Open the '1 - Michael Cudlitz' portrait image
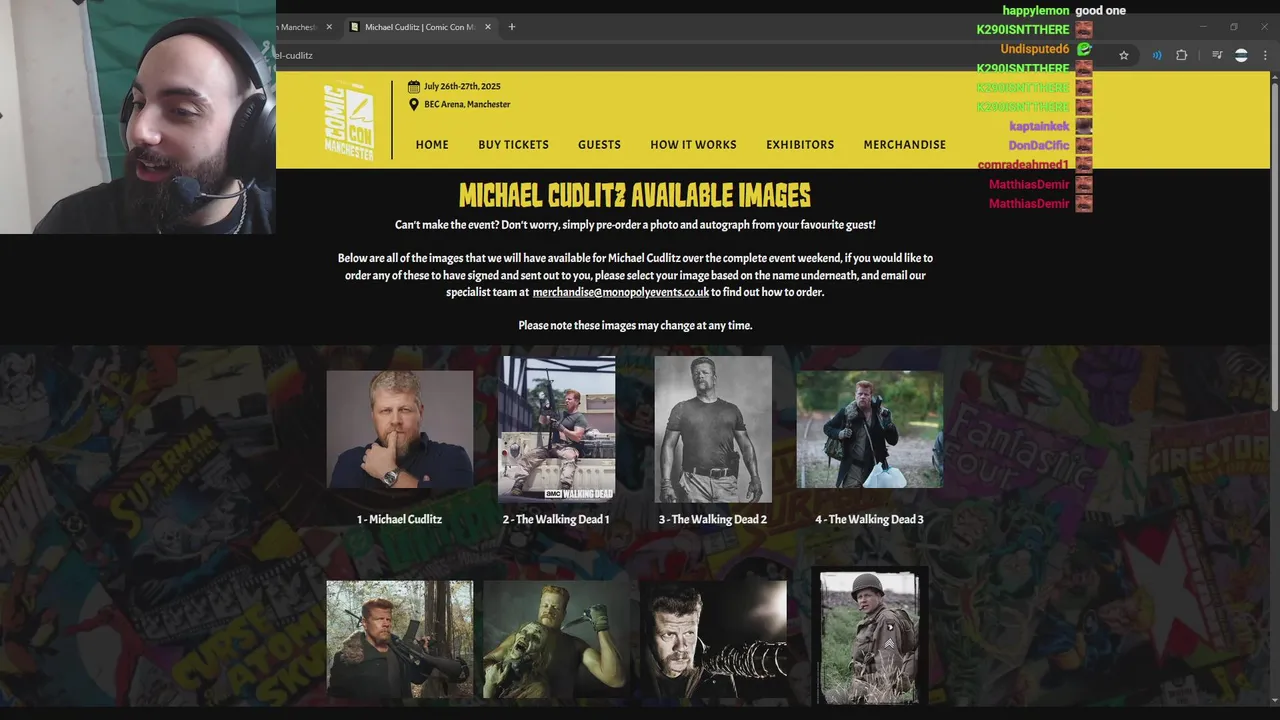The height and width of the screenshot is (720, 1280). click(400, 429)
